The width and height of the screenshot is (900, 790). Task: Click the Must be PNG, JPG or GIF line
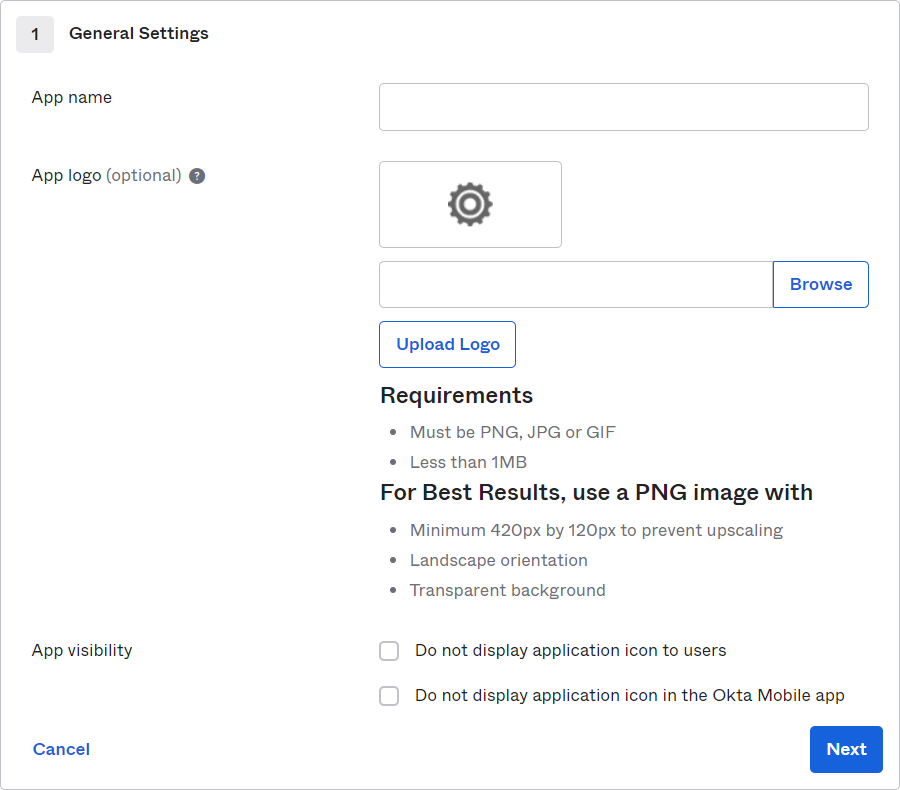(513, 432)
